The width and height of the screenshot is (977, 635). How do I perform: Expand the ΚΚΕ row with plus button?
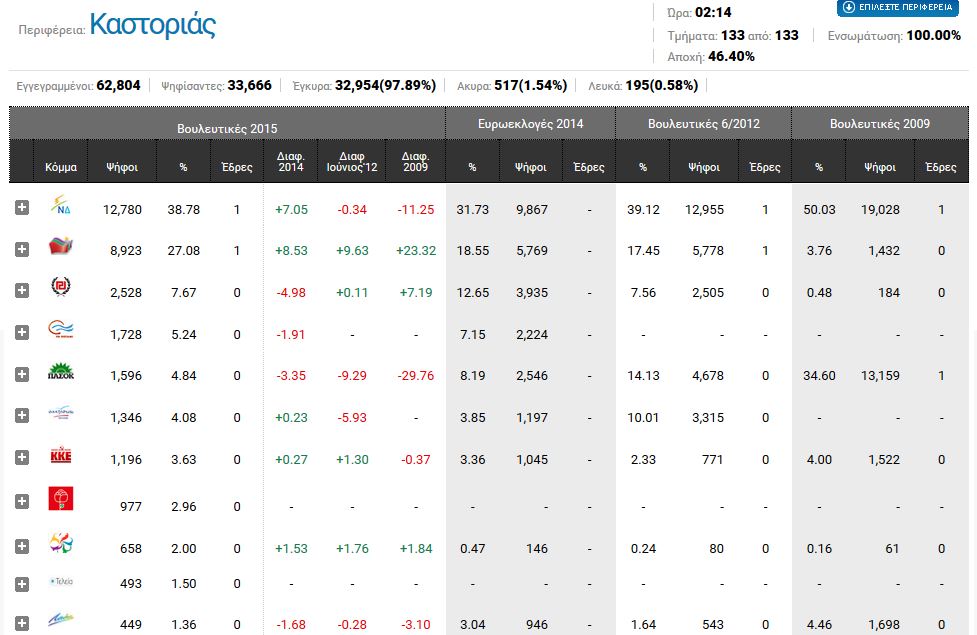coord(22,457)
